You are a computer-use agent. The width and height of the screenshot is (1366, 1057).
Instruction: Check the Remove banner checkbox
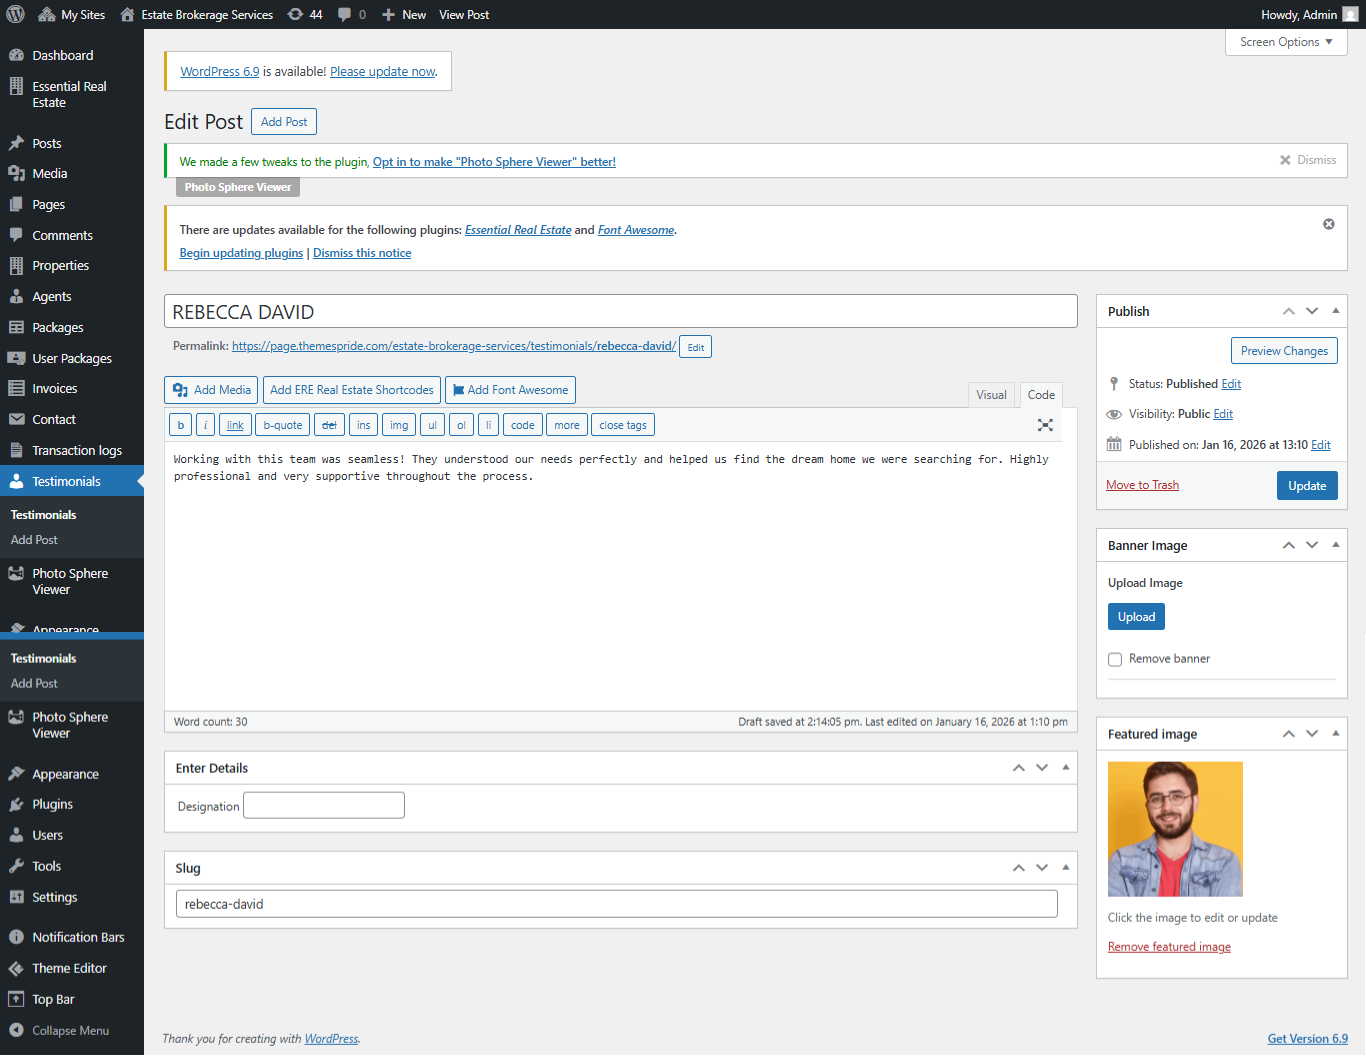[x=1115, y=659]
